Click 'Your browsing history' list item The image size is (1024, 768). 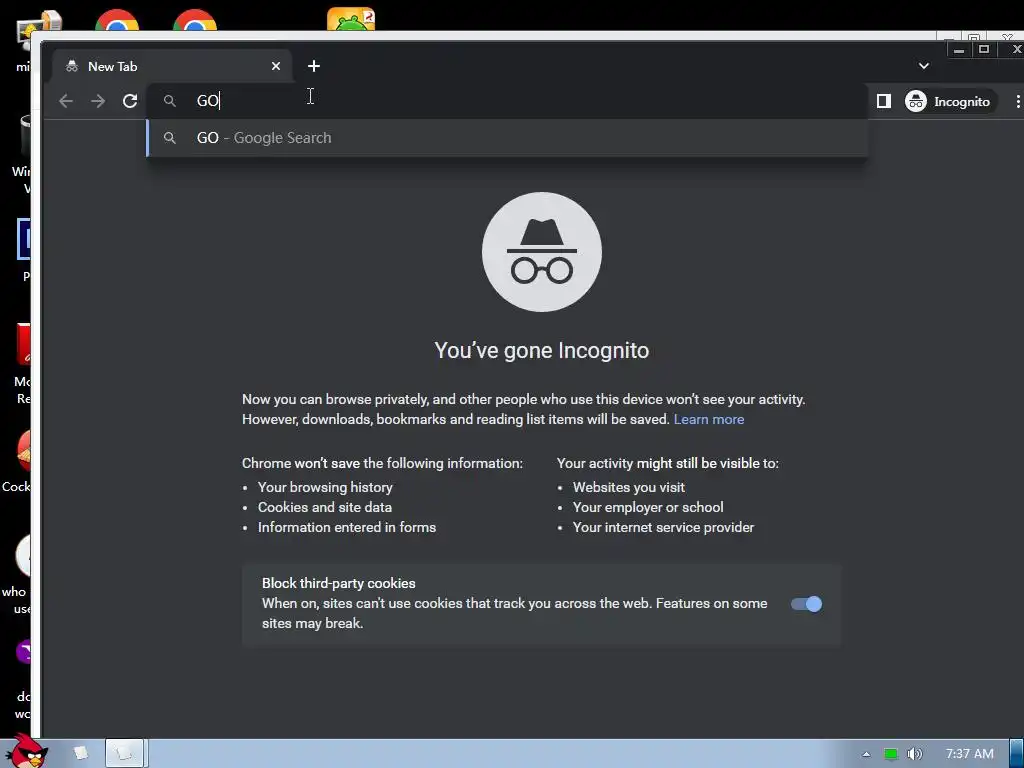click(x=325, y=487)
